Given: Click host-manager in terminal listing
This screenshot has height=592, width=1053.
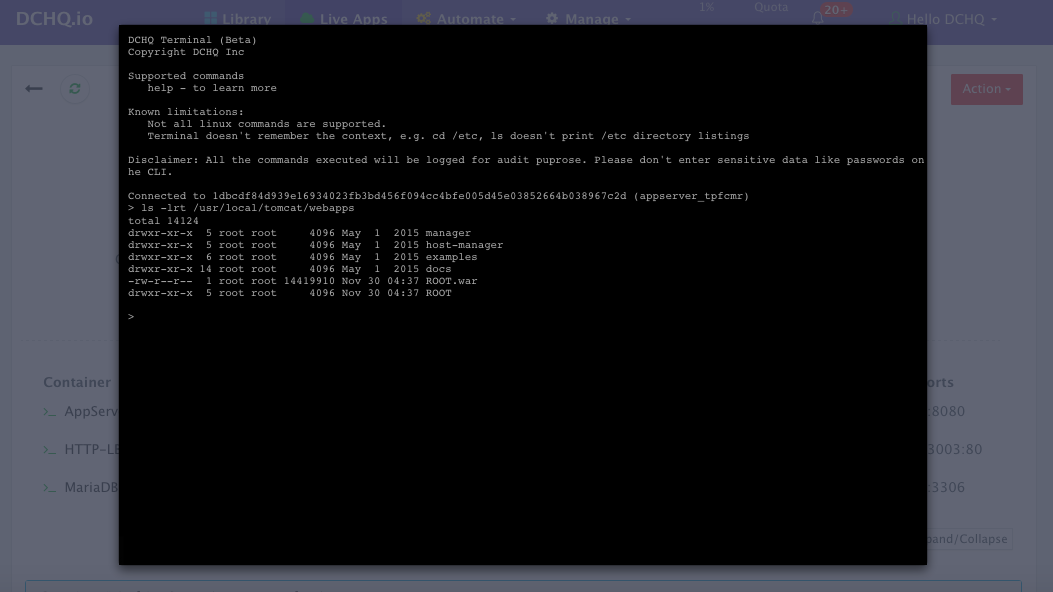Looking at the screenshot, I should [464, 245].
